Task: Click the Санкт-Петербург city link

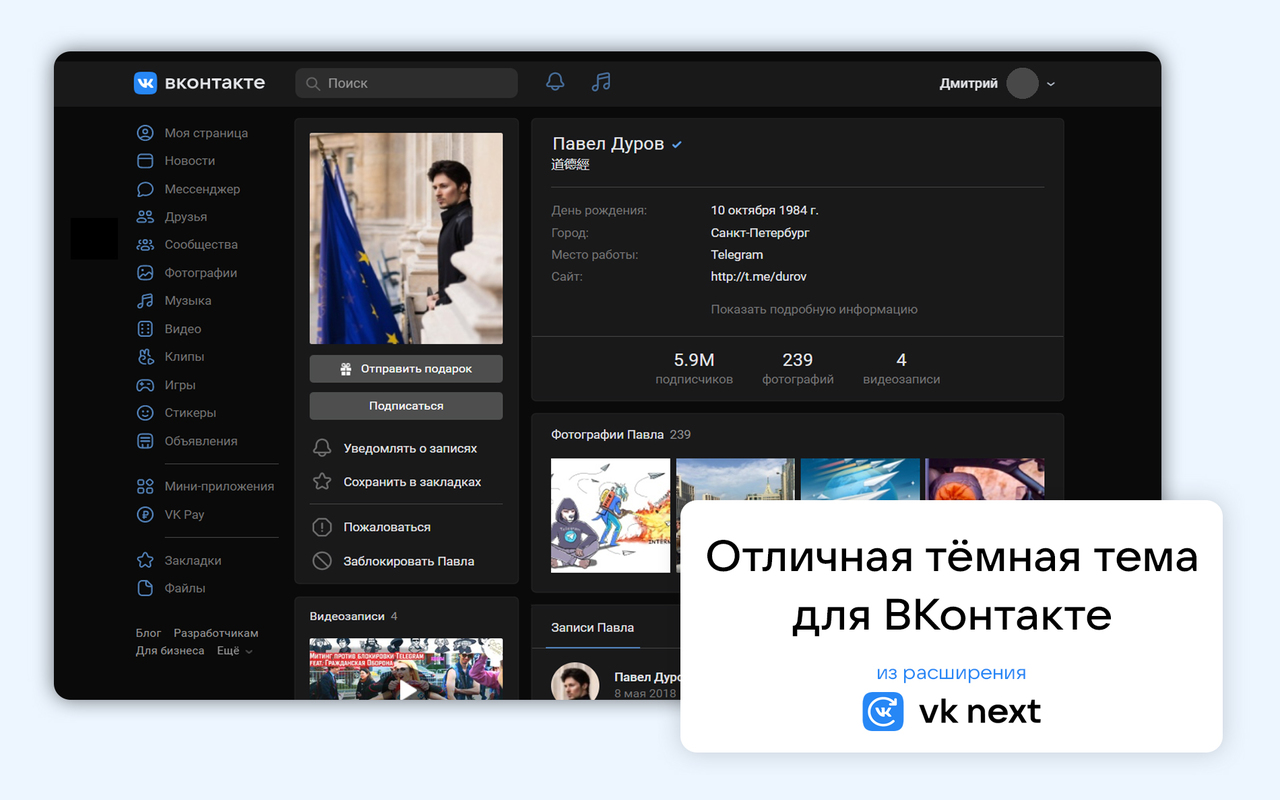Action: pyautogui.click(x=760, y=233)
